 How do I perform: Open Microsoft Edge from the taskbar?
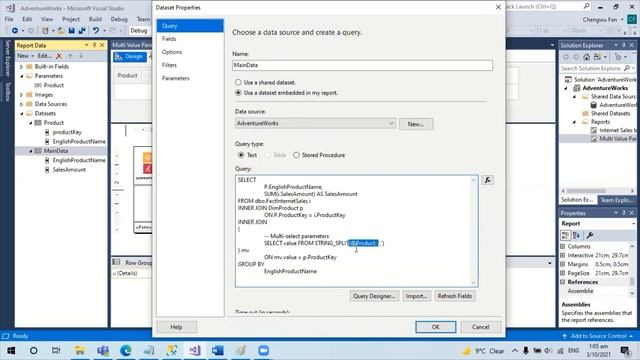tap(126, 351)
